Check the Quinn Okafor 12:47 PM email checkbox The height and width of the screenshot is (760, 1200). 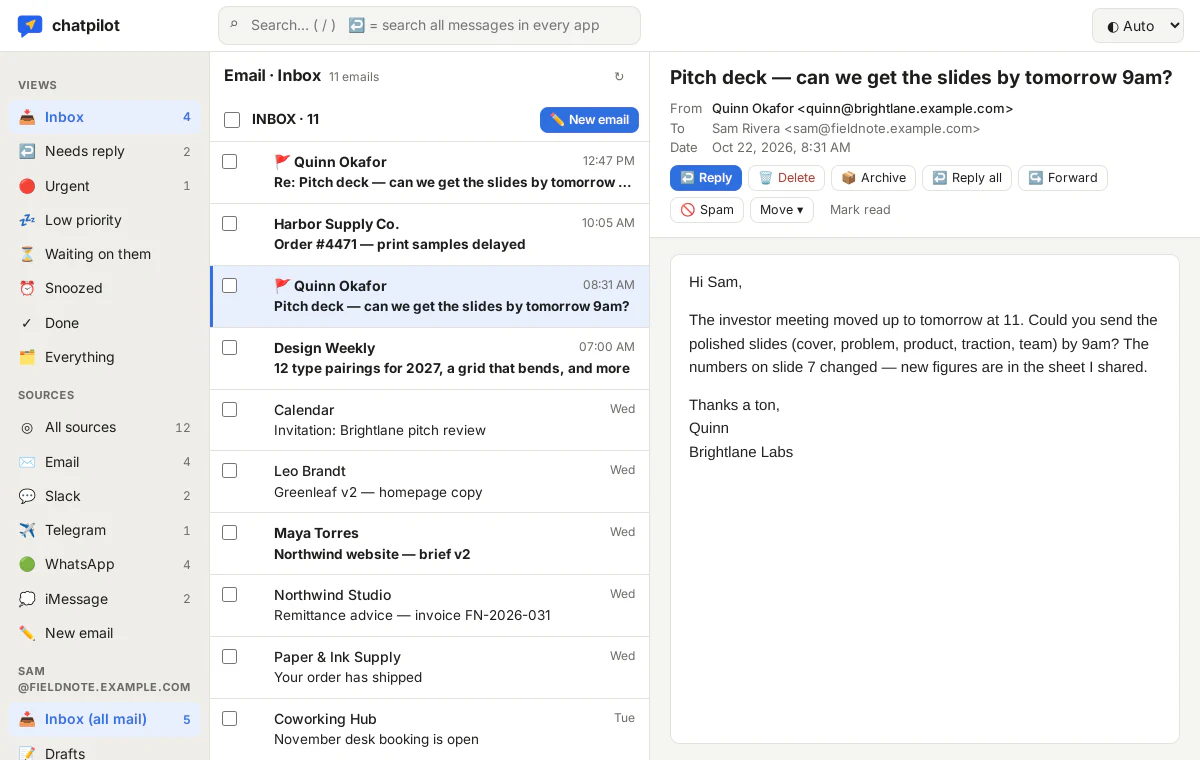(229, 161)
